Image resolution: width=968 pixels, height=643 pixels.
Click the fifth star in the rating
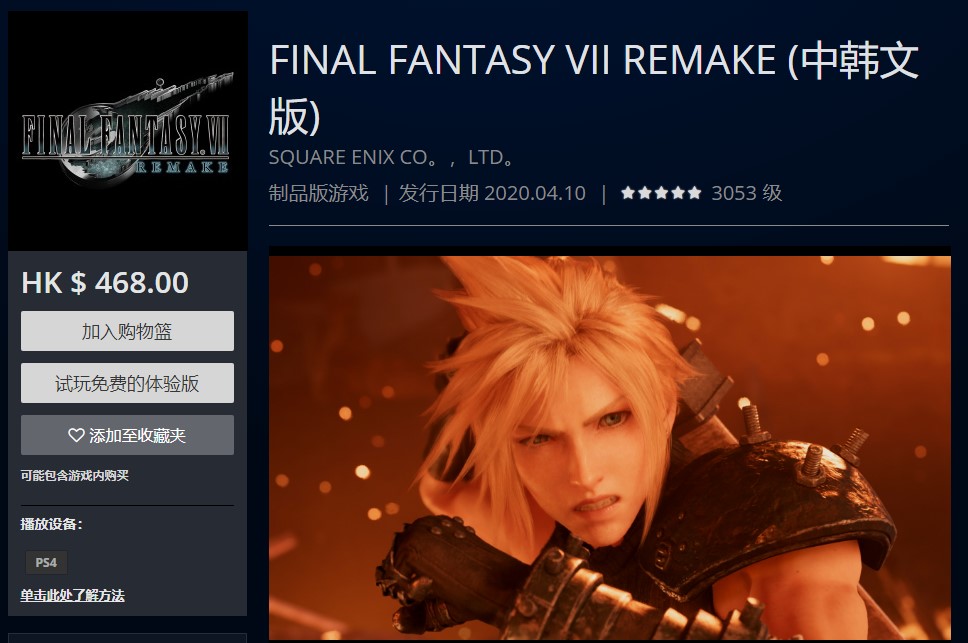tap(695, 193)
